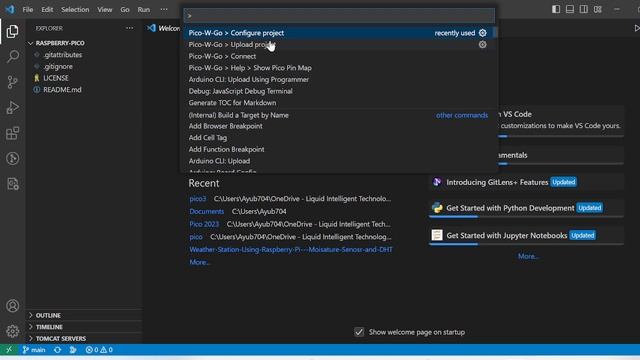Click the command palette input field
The image size is (640, 360).
coord(339,16)
